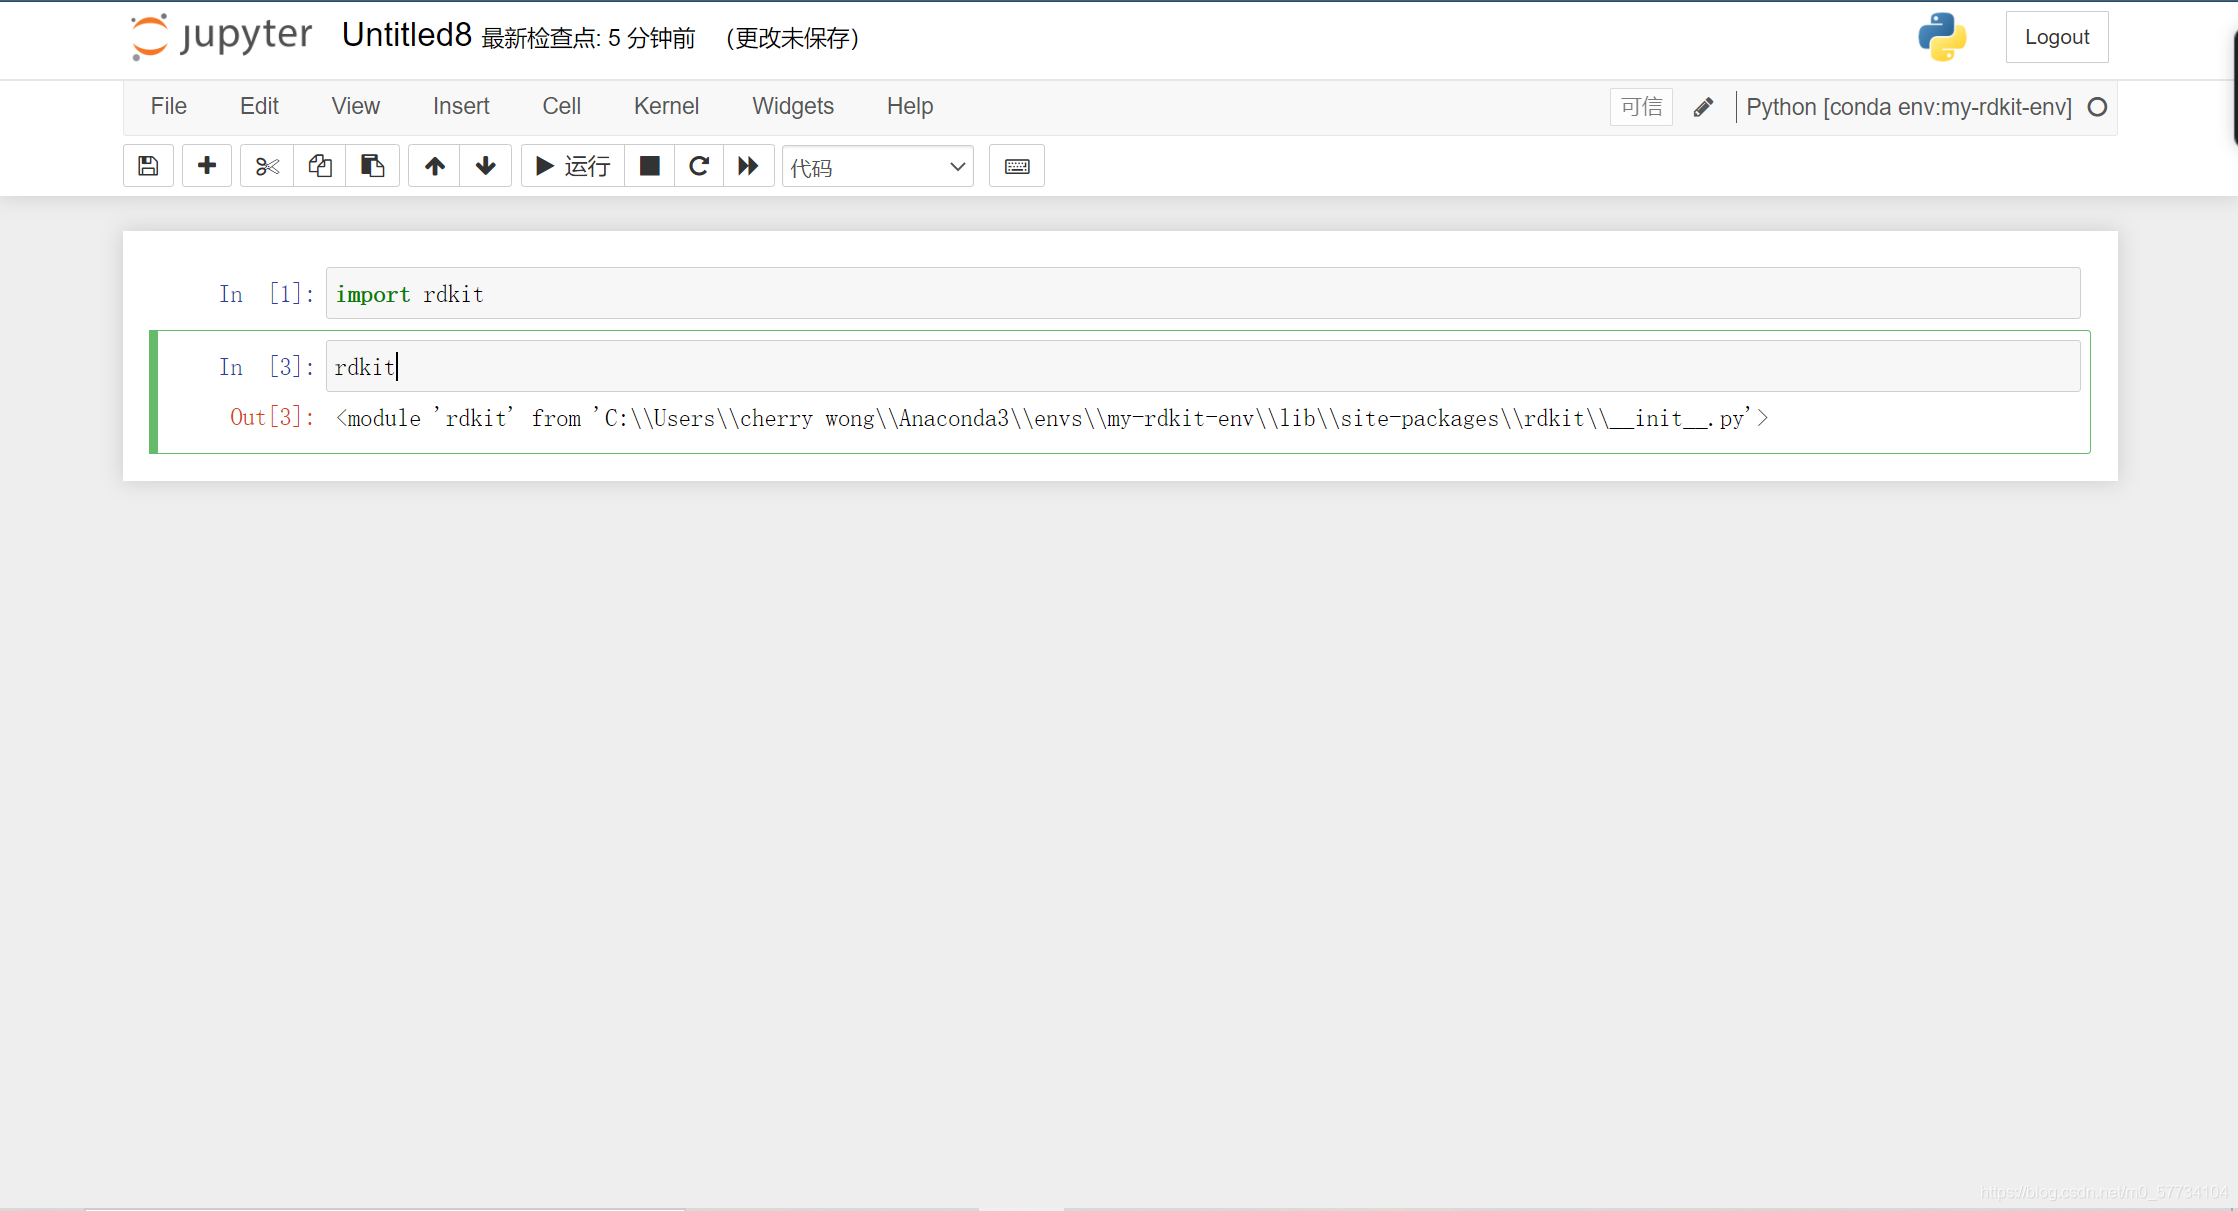Screen dimensions: 2238x1211
Task: Open the command palette keyboard icon
Action: 1017,166
